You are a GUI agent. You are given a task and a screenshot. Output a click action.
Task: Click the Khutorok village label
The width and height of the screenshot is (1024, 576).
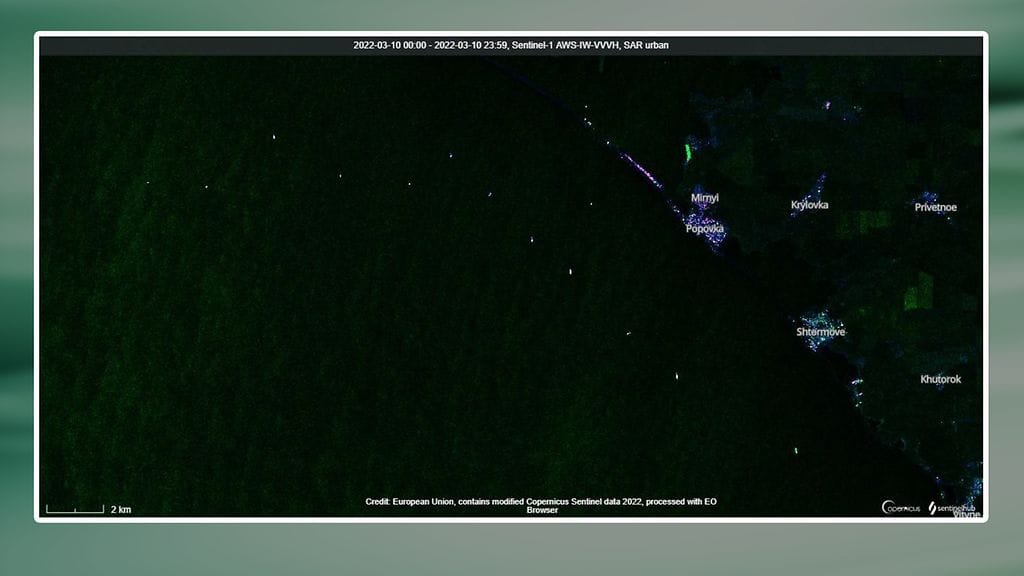[940, 379]
